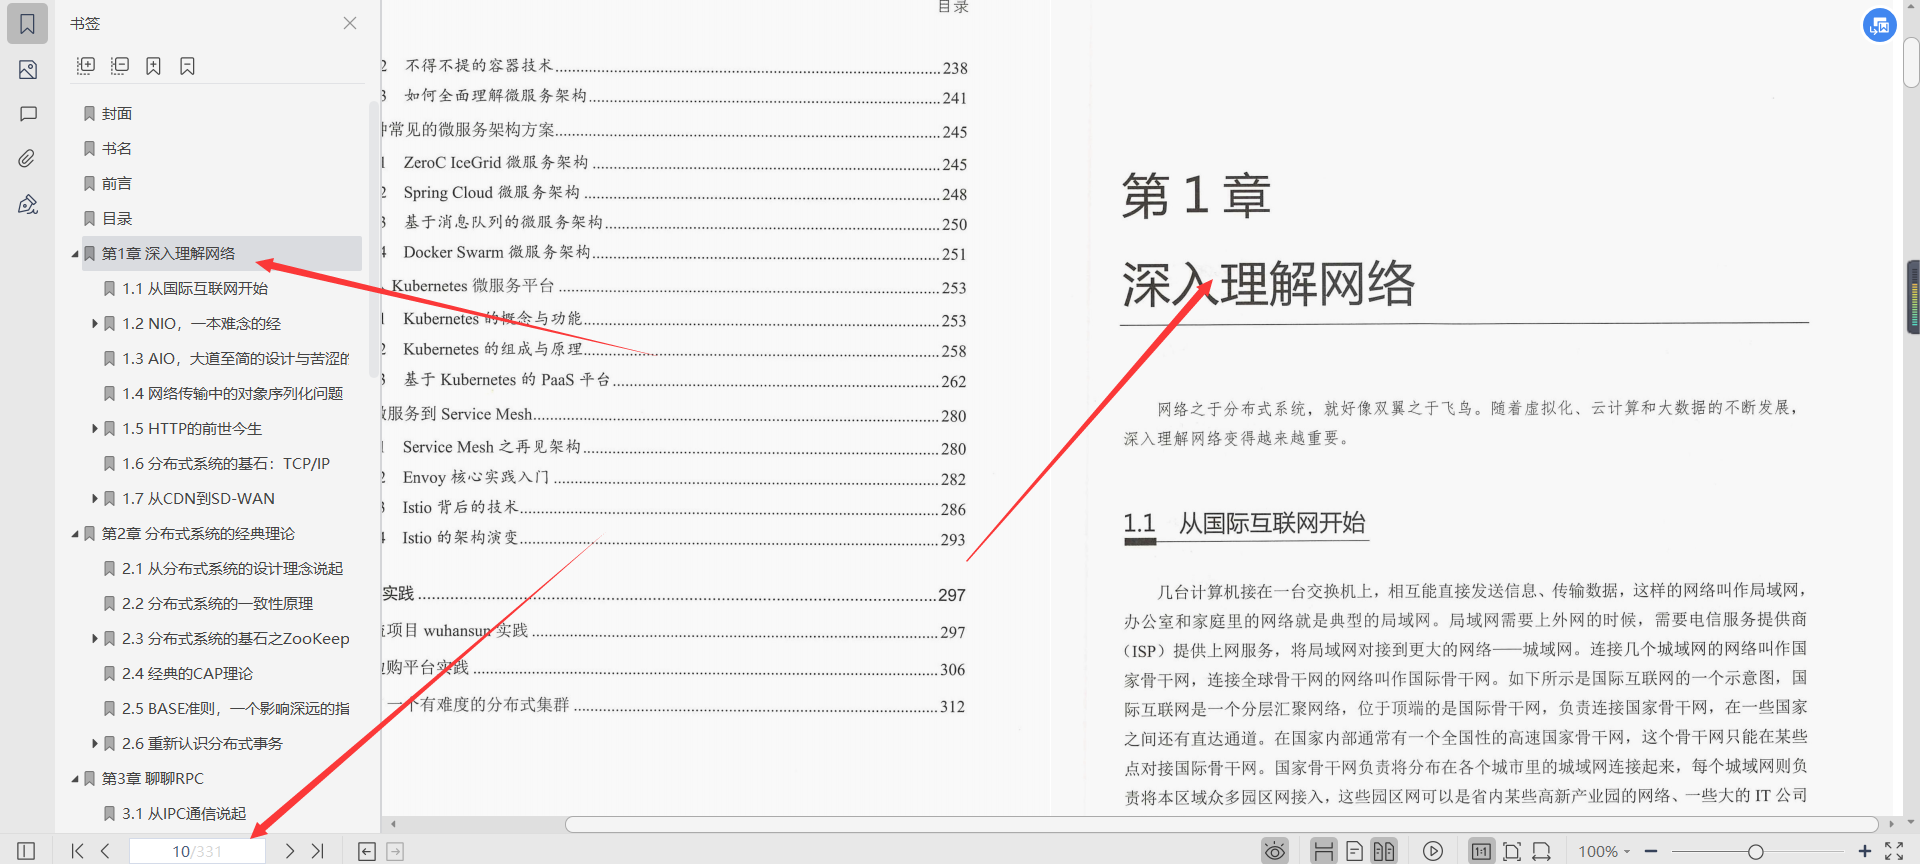Screen dimensions: 1920x864
Task: Click TOC entry Spring Cloud 微服务架构
Action: (491, 192)
